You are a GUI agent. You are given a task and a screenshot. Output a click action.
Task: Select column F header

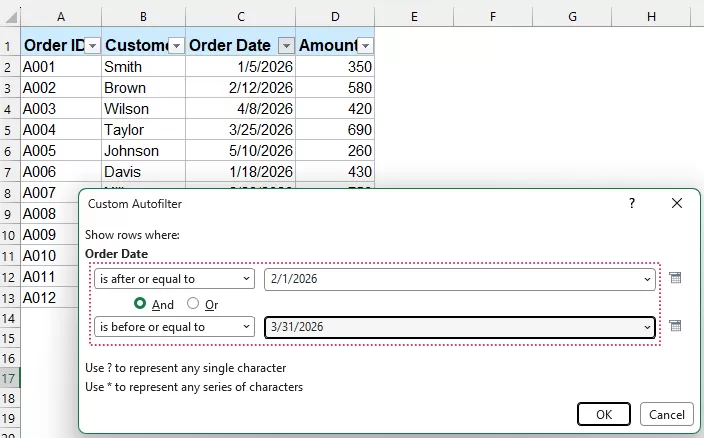[x=493, y=17]
